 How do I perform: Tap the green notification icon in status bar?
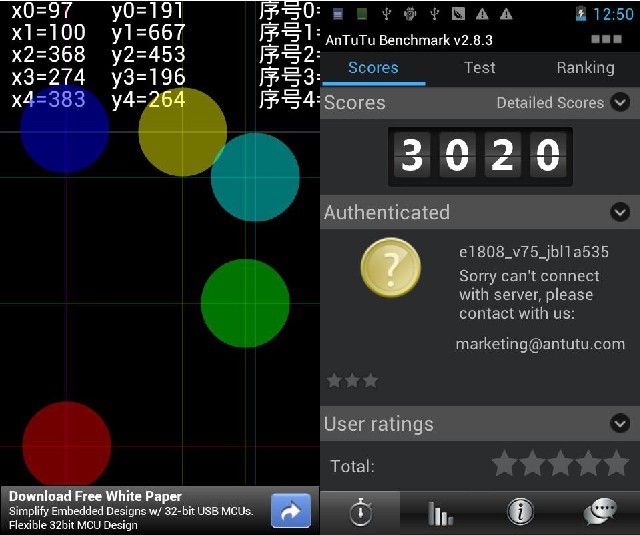click(362, 14)
